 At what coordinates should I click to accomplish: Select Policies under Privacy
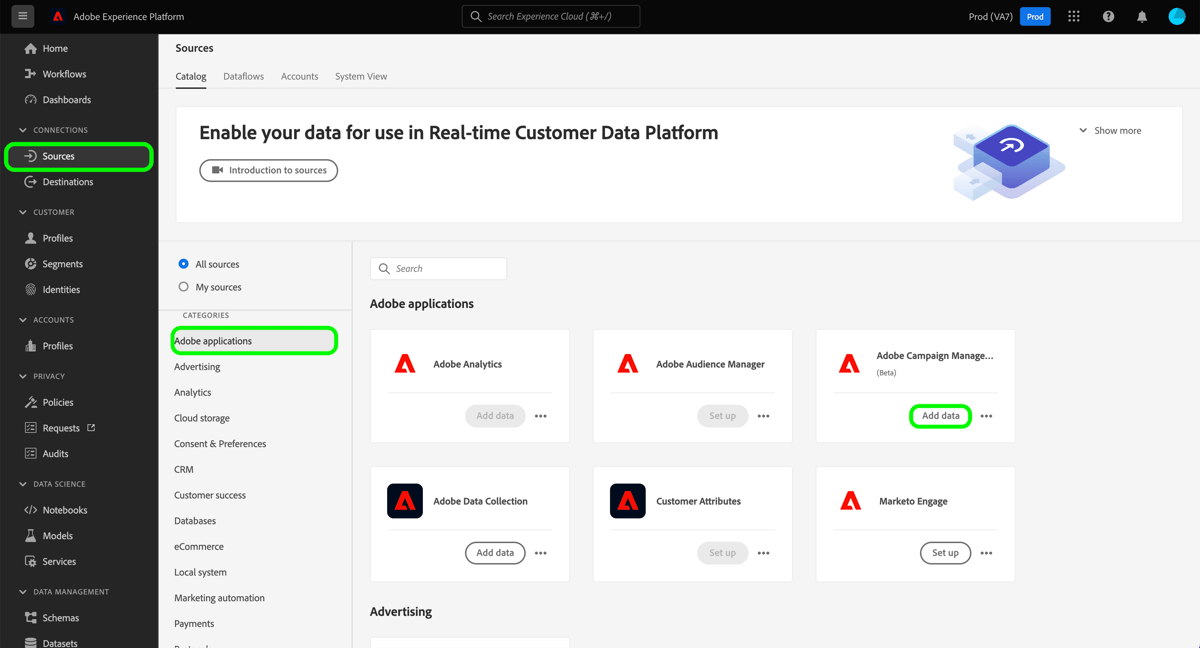pos(57,401)
